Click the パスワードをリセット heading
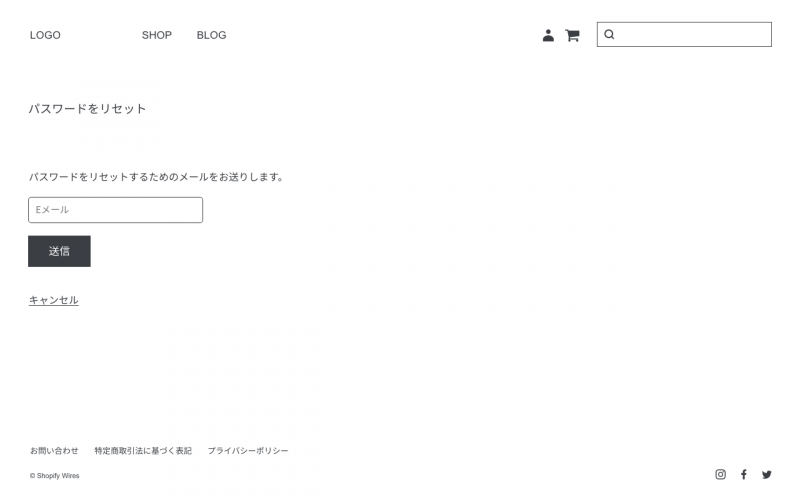The width and height of the screenshot is (800, 500). click(87, 109)
